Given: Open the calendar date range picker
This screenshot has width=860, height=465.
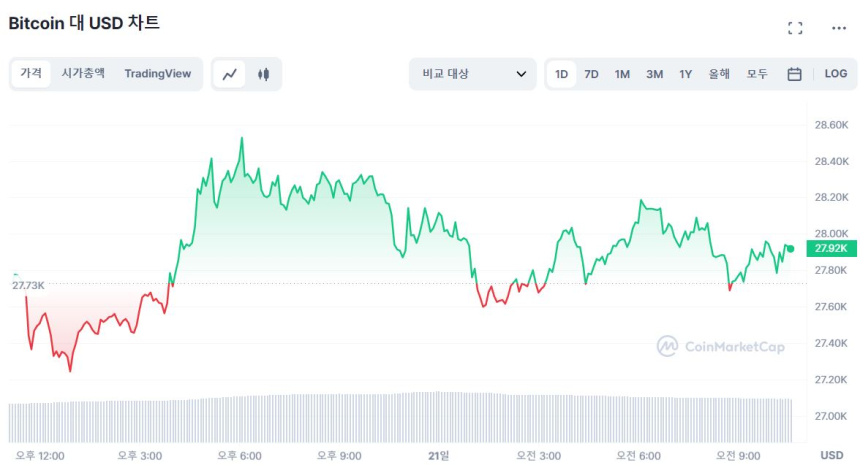Looking at the screenshot, I should [x=794, y=74].
